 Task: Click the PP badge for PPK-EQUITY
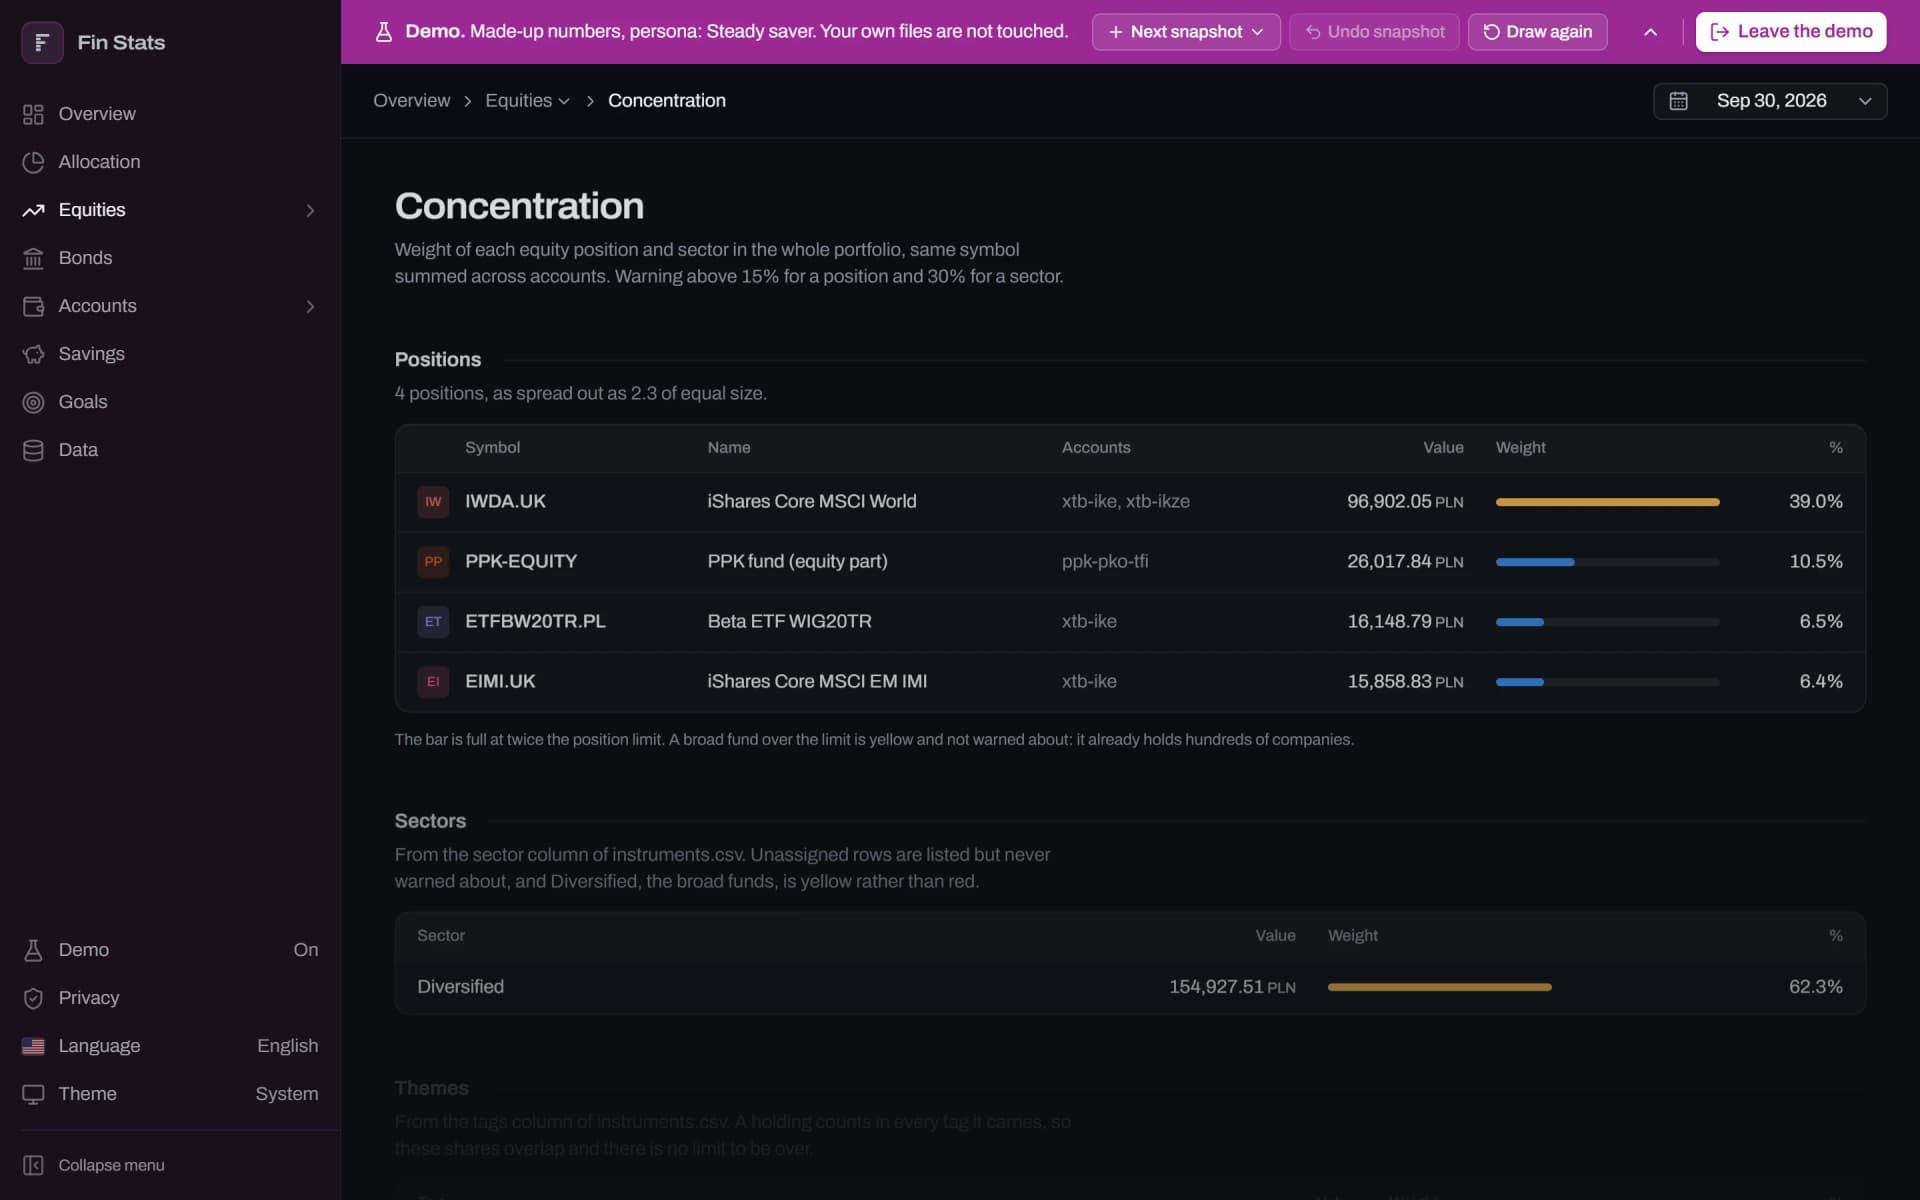[433, 562]
